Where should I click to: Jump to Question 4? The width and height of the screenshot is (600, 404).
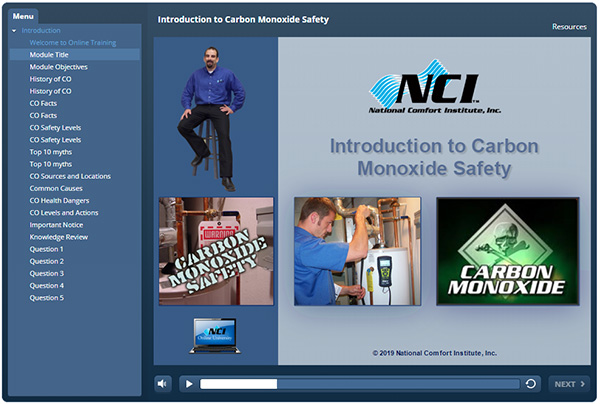click(47, 286)
